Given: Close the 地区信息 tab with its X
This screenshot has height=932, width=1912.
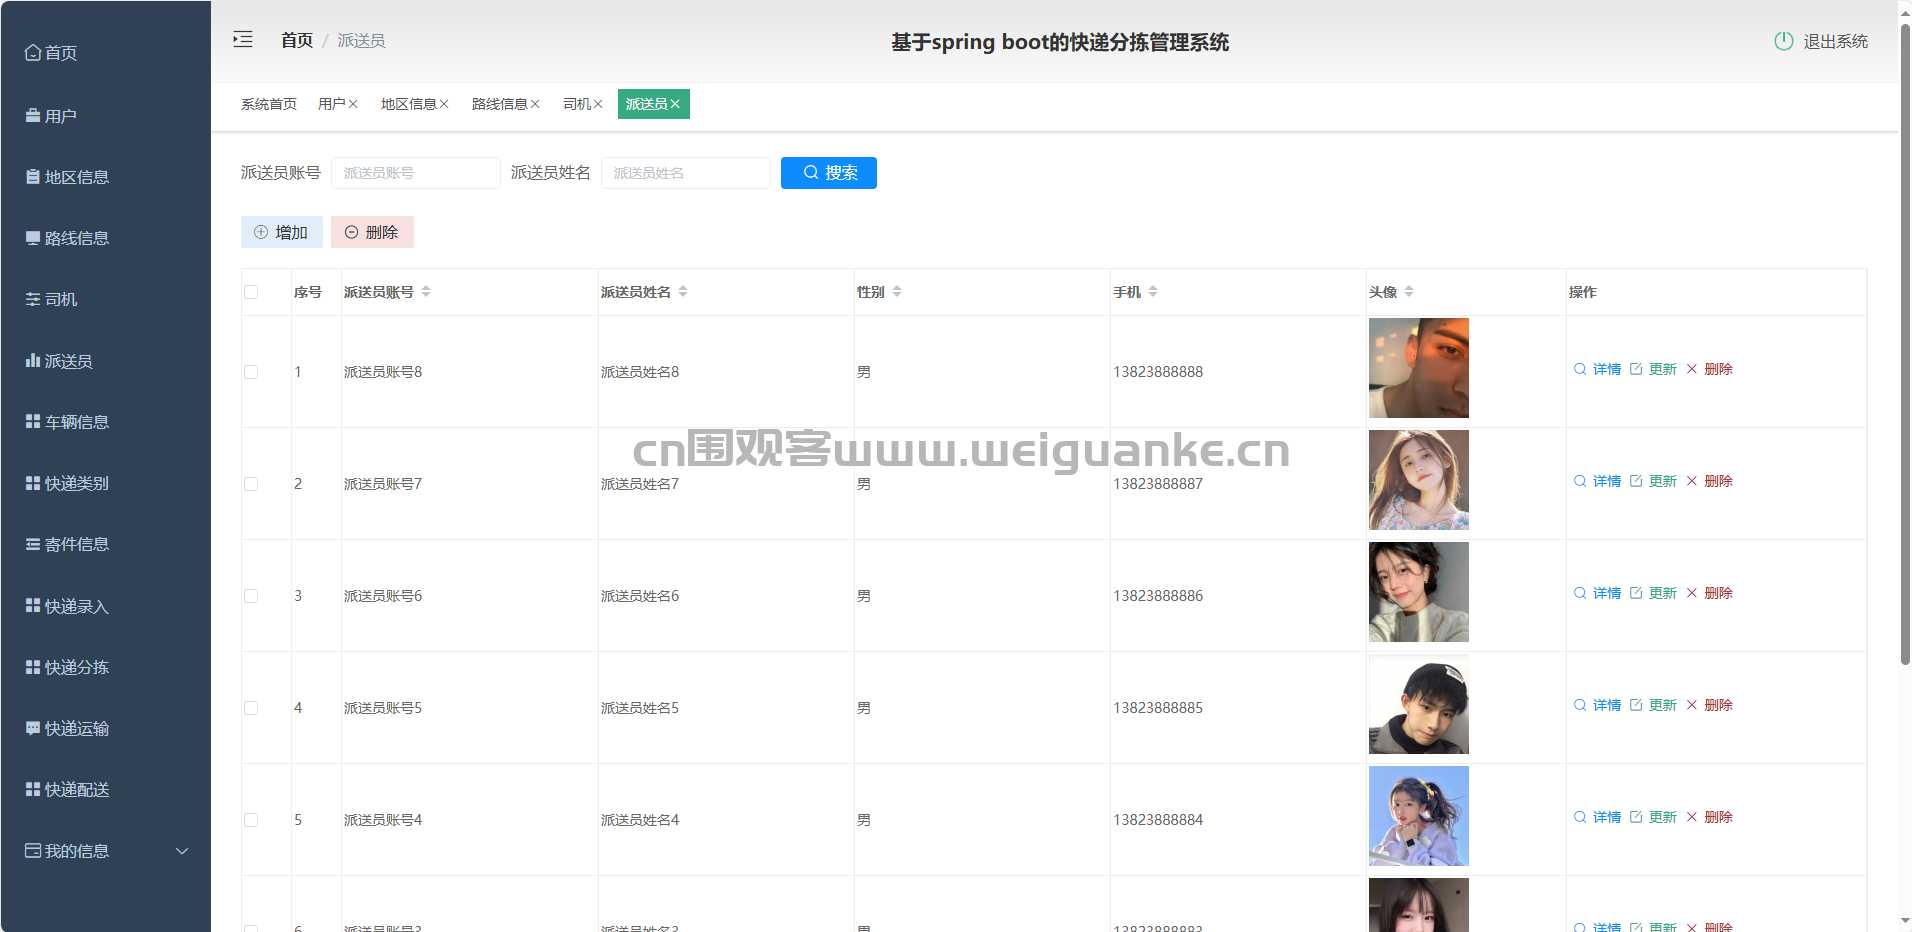Looking at the screenshot, I should click(444, 104).
